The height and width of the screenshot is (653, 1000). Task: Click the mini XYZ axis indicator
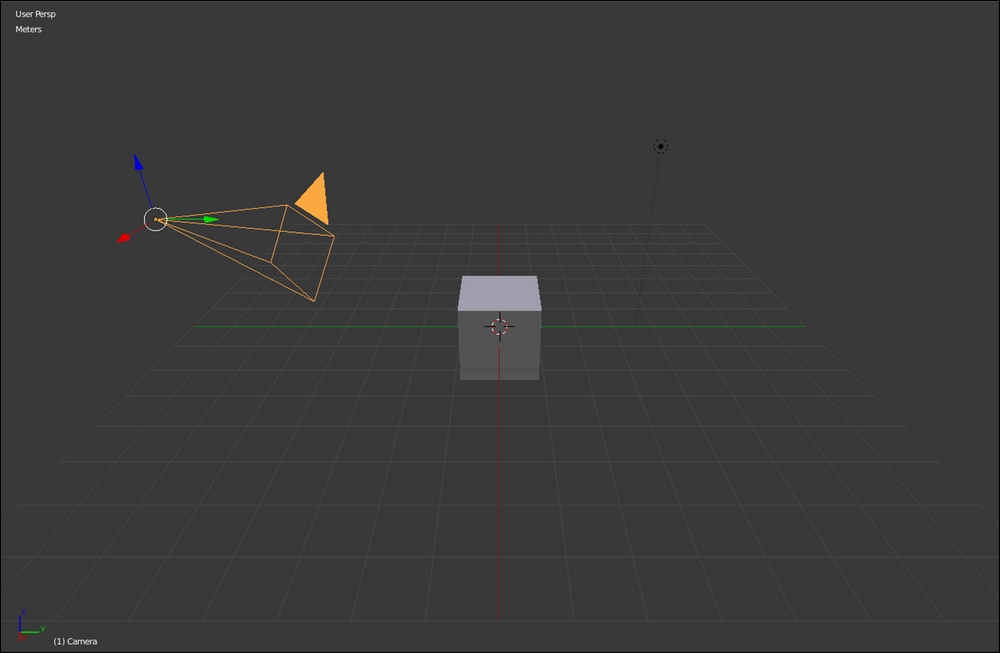pos(31,625)
